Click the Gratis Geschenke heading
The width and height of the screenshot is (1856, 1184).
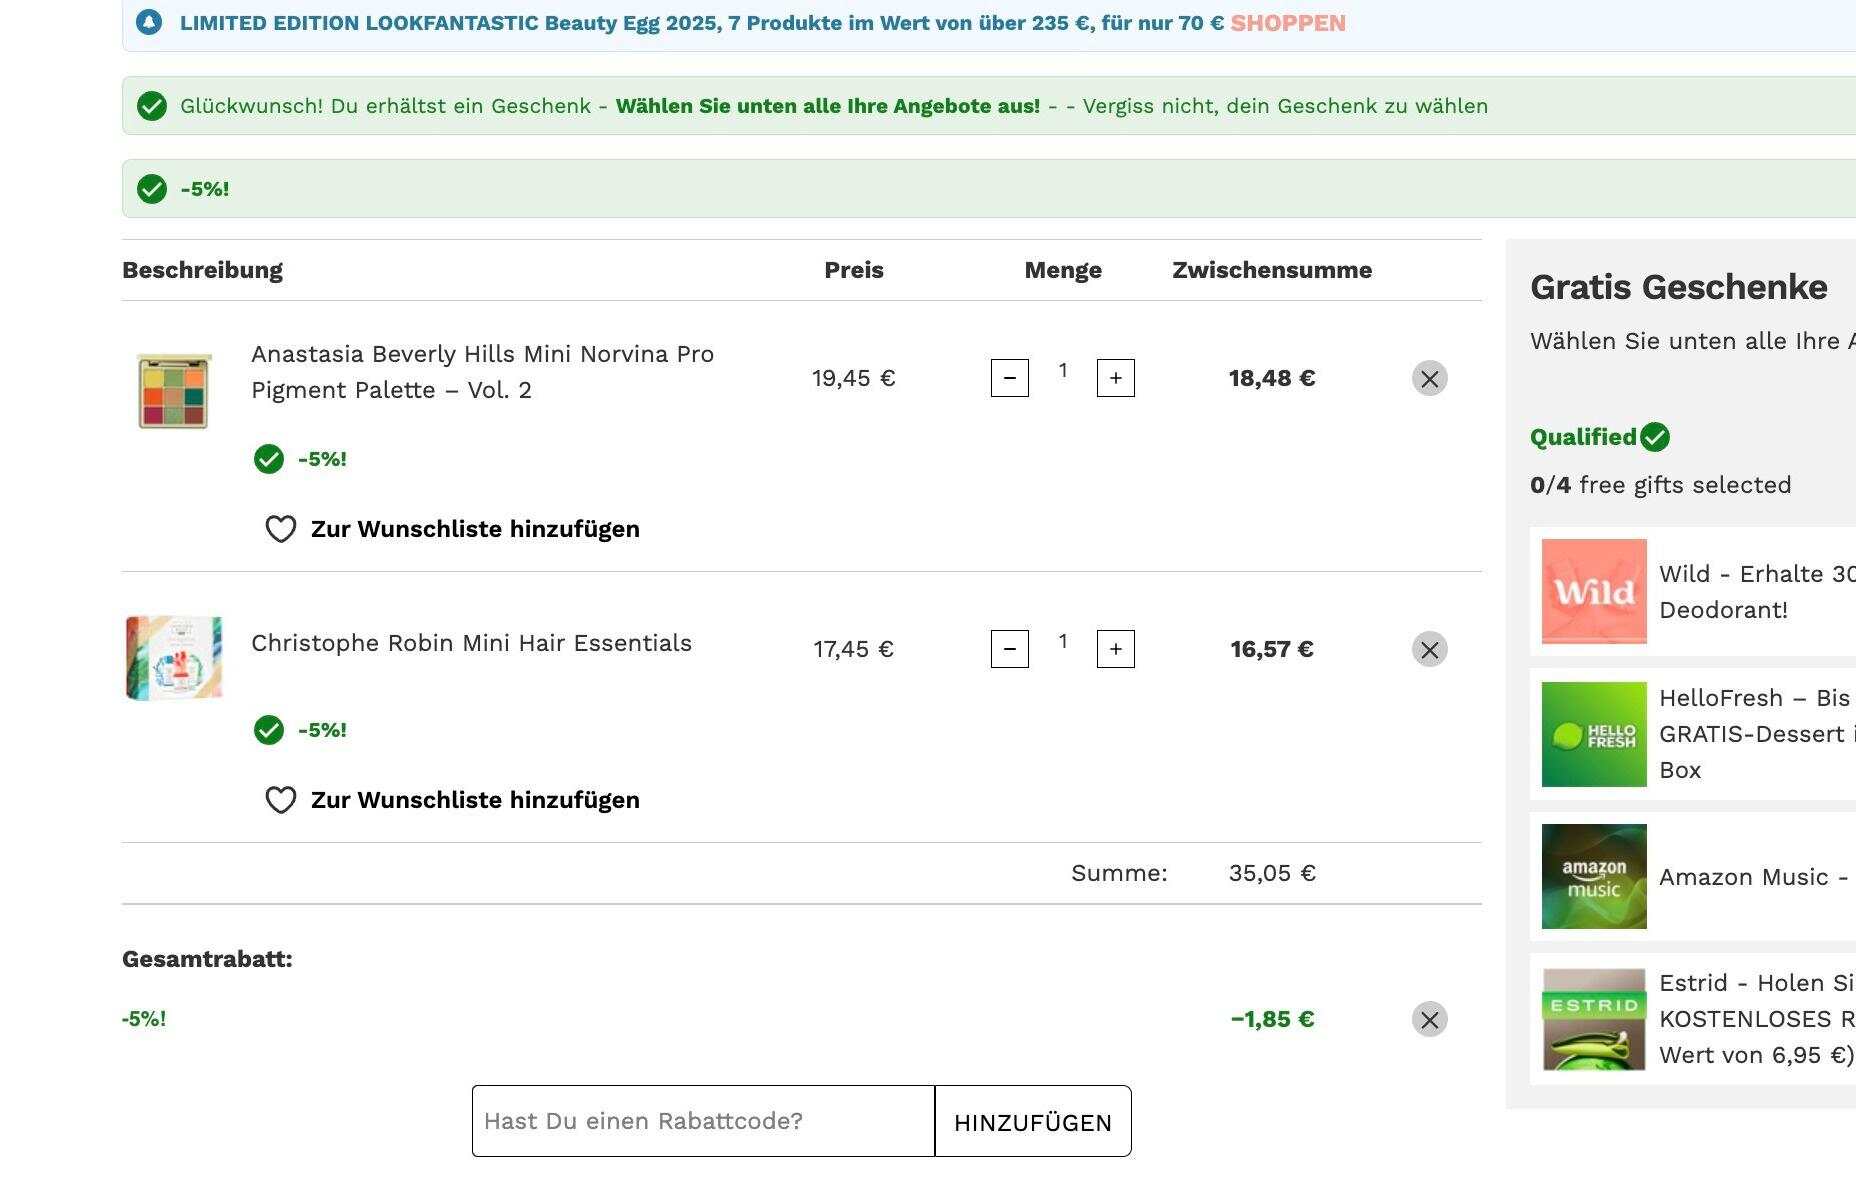click(1679, 287)
